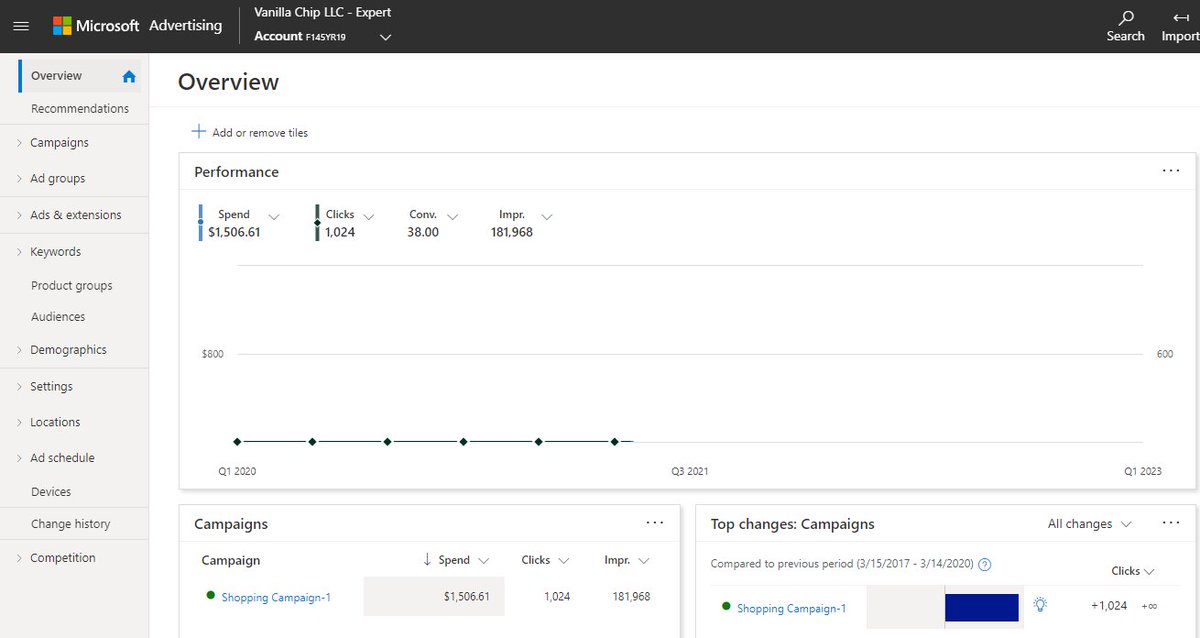This screenshot has width=1200, height=638.
Task: Click the first data point near Q1 2020
Action: pyautogui.click(x=237, y=441)
